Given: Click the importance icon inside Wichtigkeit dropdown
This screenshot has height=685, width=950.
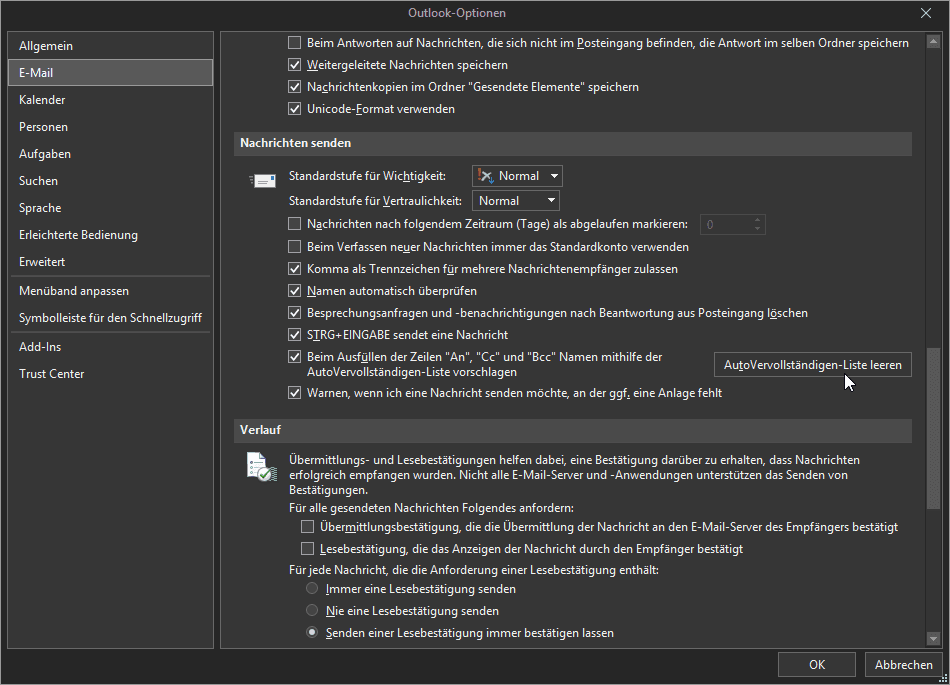Looking at the screenshot, I should [x=485, y=176].
